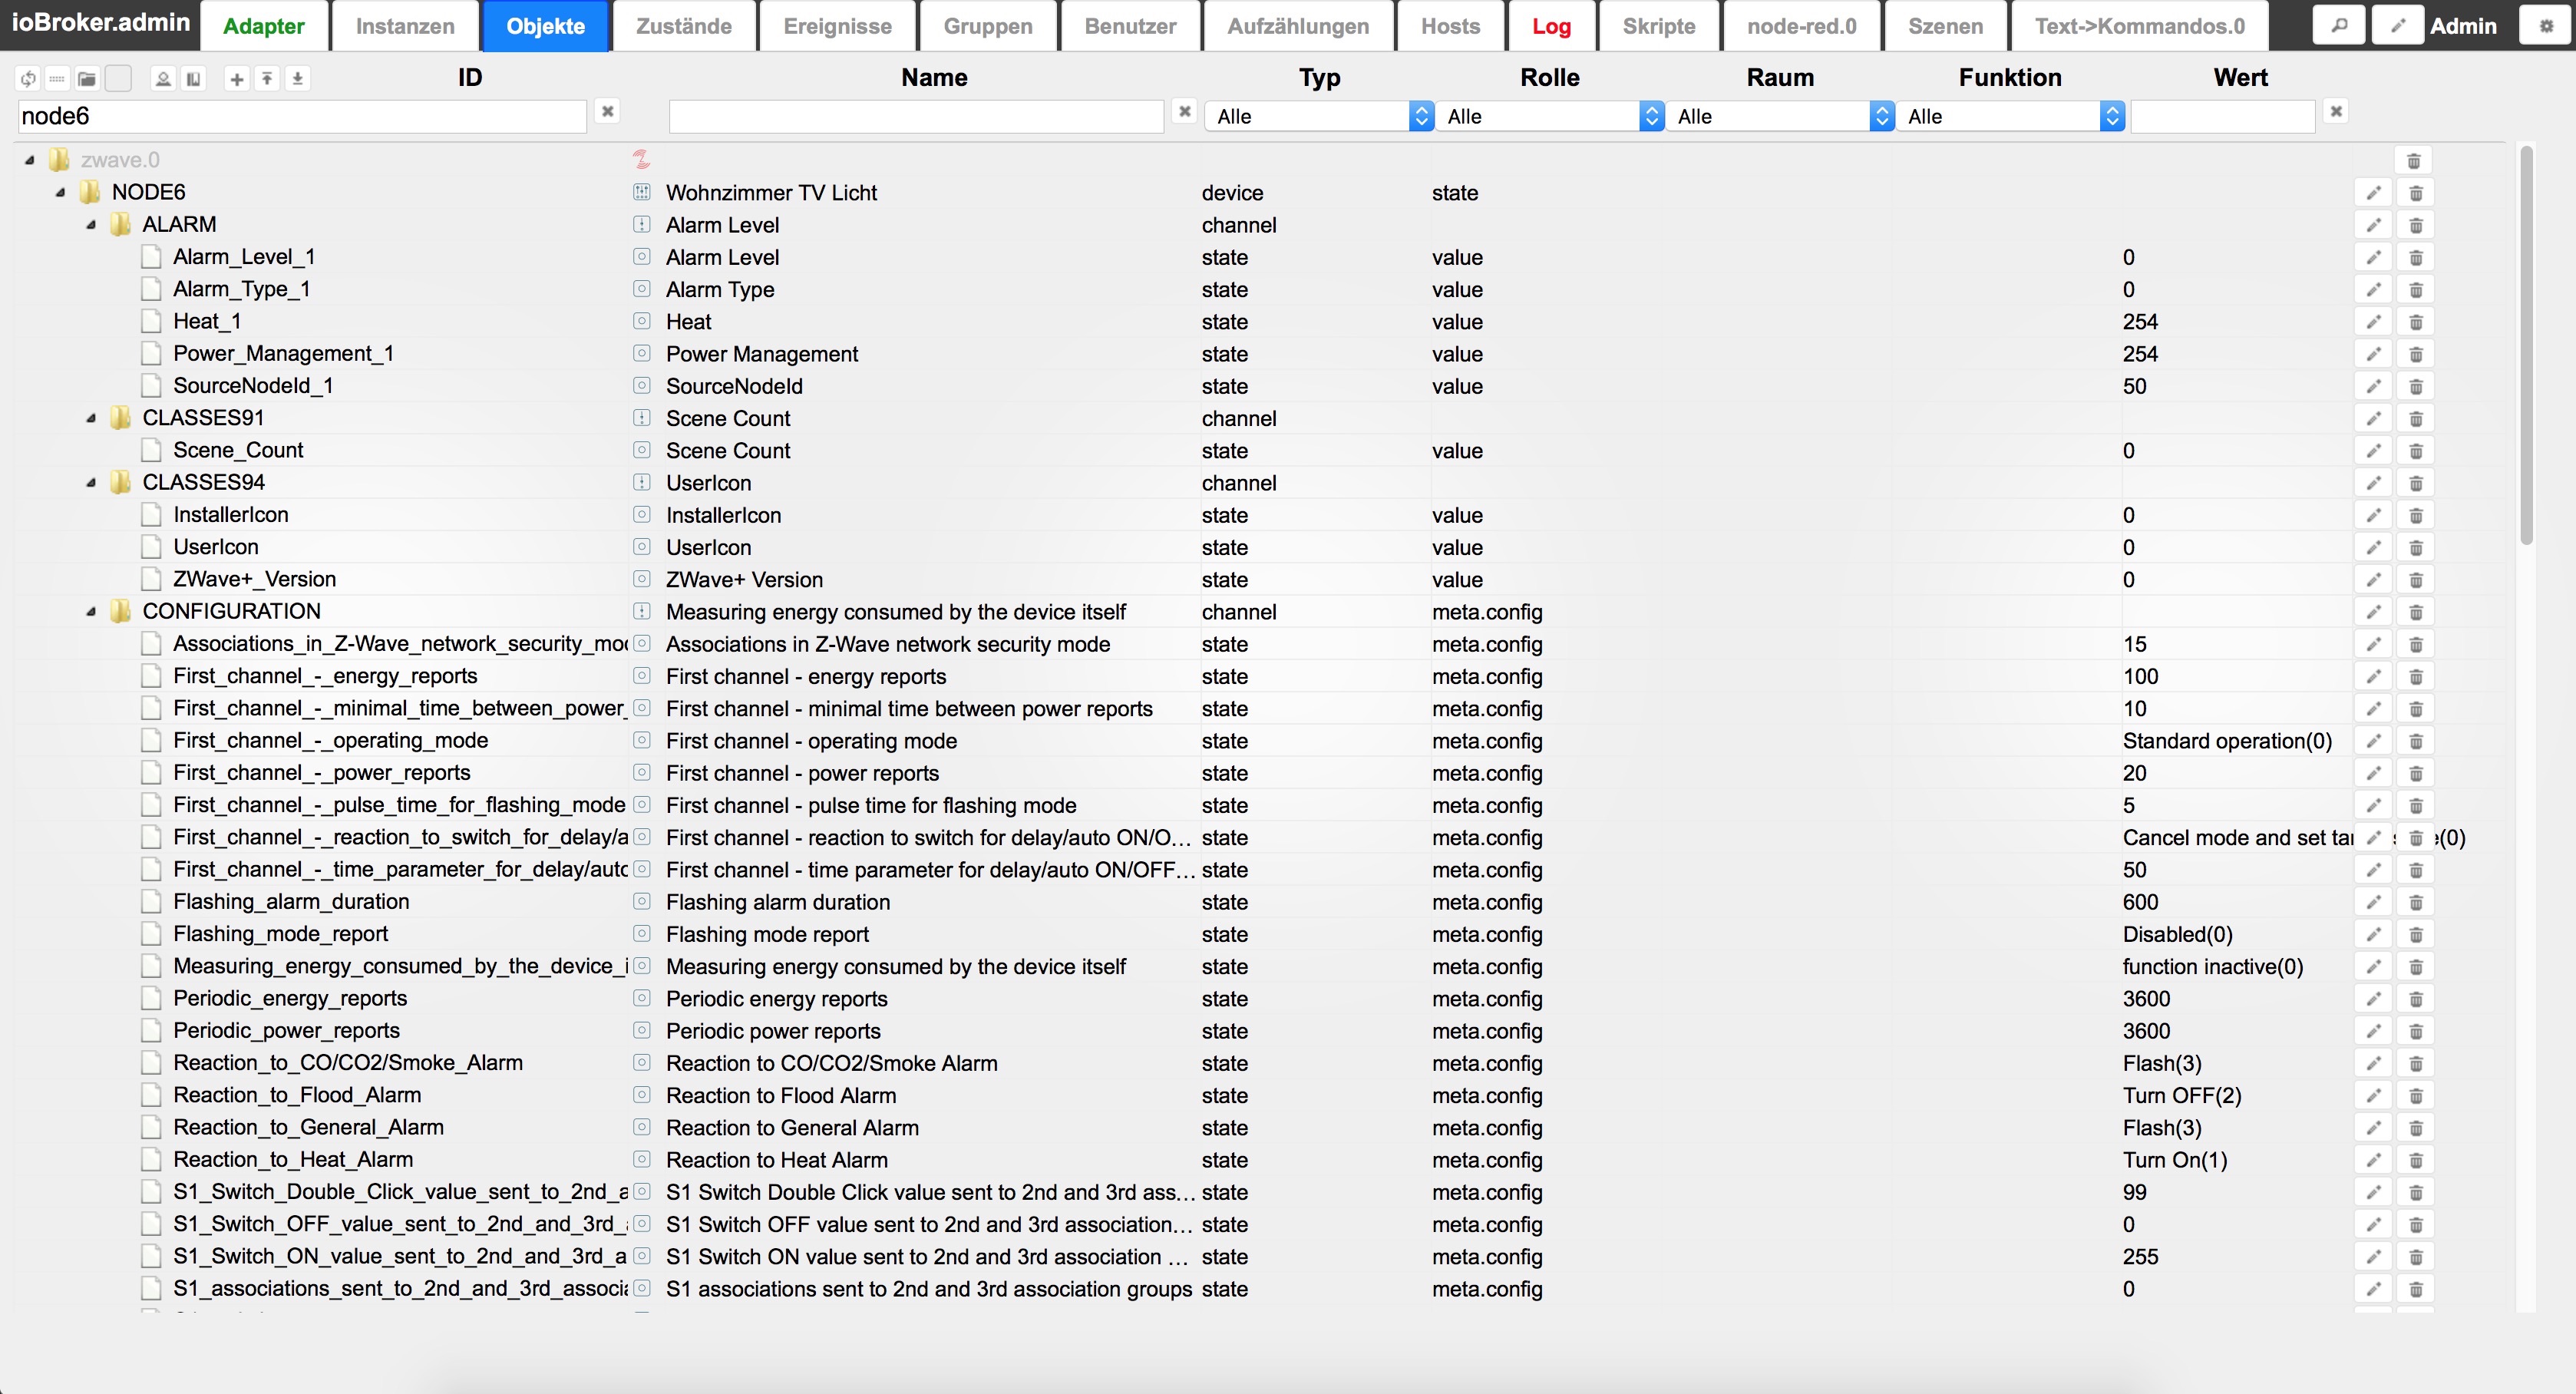The width and height of the screenshot is (2576, 1394).
Task: Open the settings gear button top right
Action: tap(2546, 26)
